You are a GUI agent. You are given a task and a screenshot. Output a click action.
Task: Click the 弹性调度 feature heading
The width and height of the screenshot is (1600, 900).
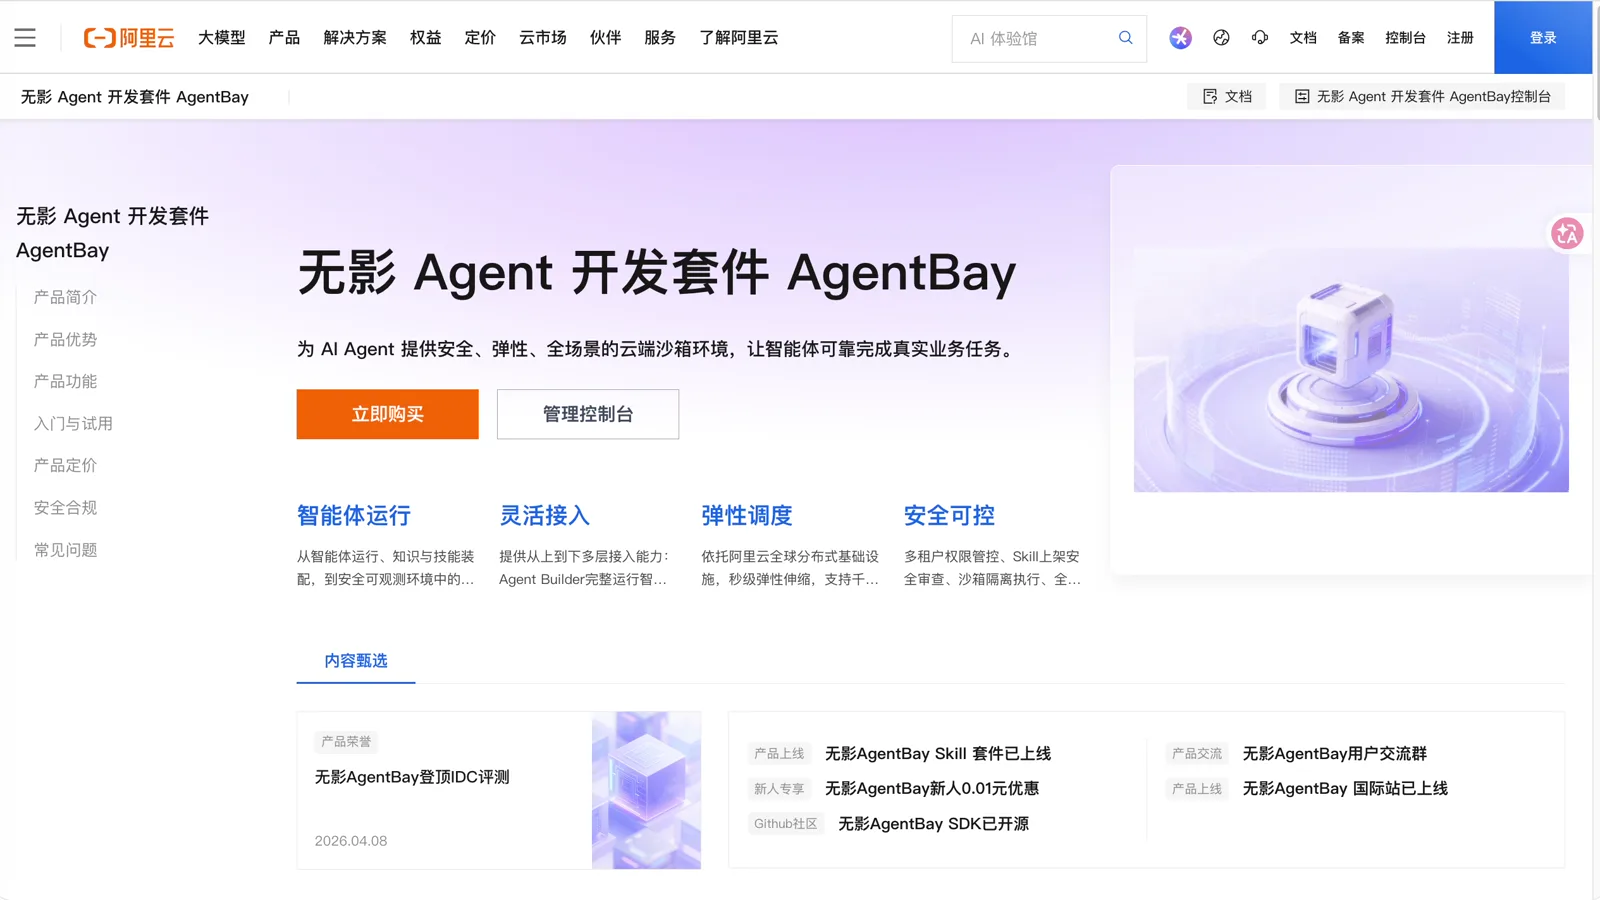click(747, 516)
